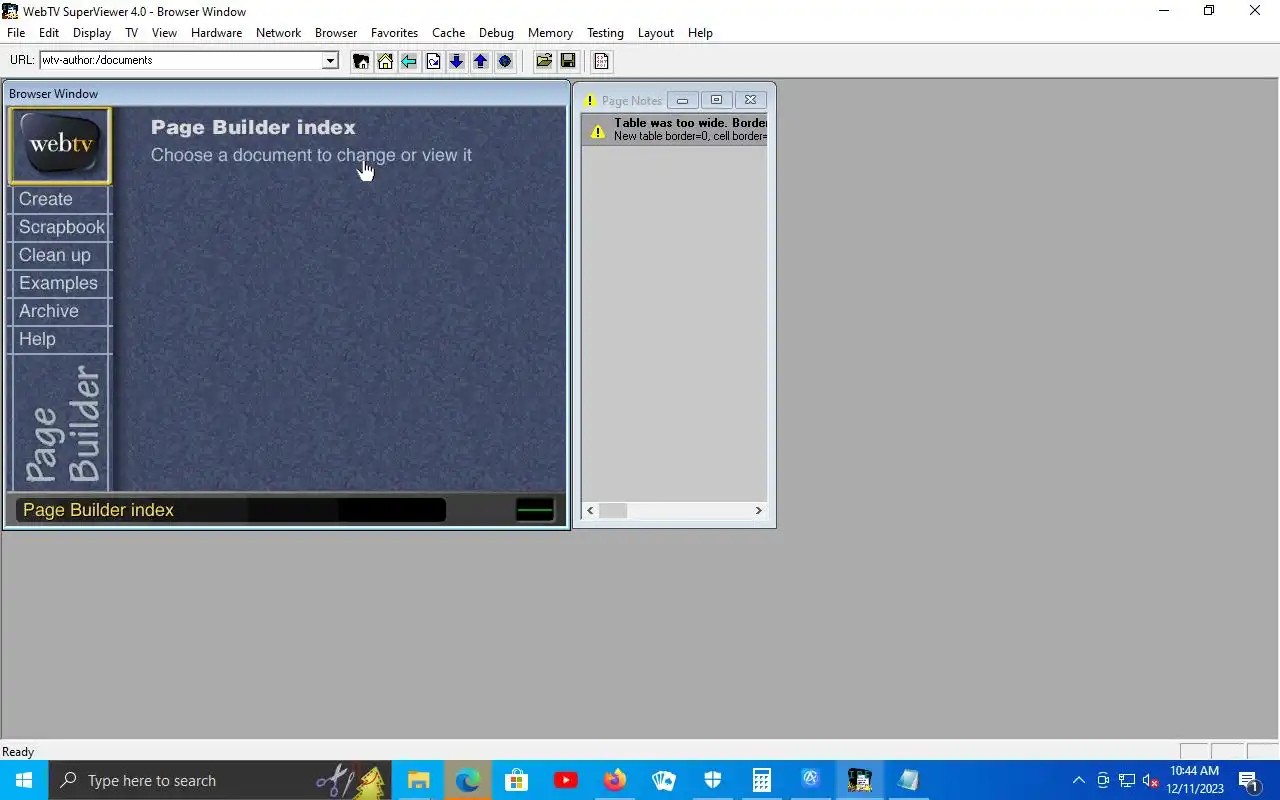
Task: Click the Page Builder index heading
Action: (253, 127)
